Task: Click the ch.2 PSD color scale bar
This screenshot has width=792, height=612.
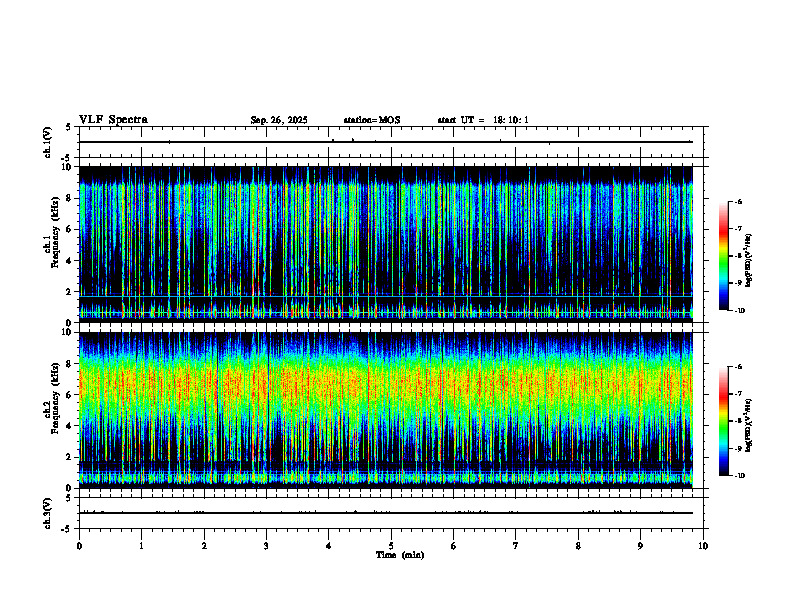Action: pyautogui.click(x=724, y=421)
